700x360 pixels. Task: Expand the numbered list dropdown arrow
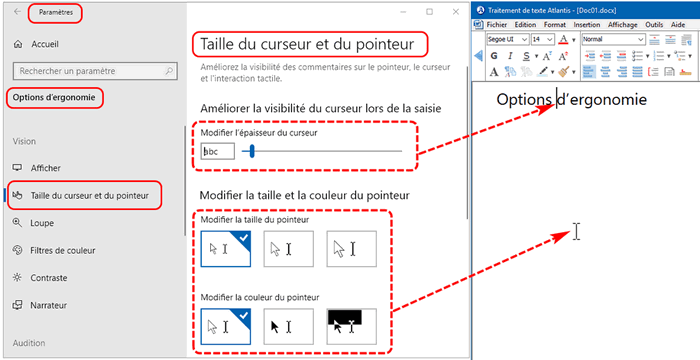tap(669, 56)
